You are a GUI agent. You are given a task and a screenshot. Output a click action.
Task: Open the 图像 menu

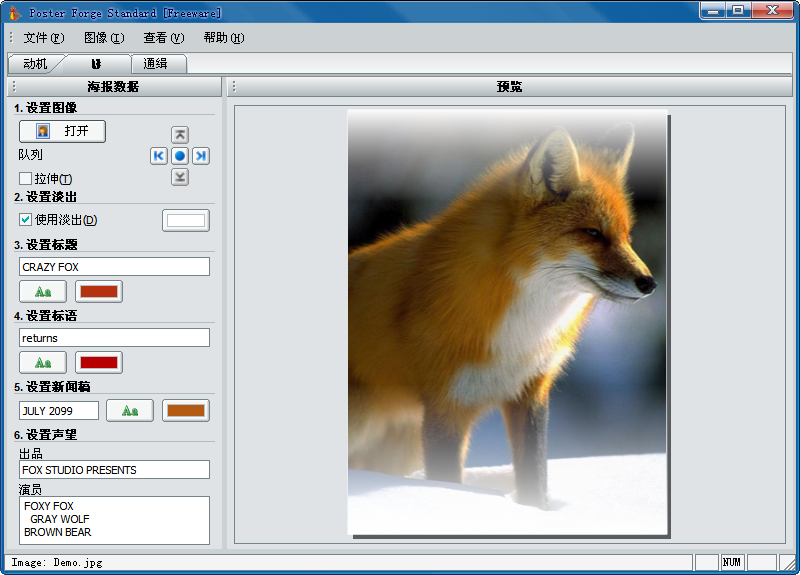pos(104,38)
